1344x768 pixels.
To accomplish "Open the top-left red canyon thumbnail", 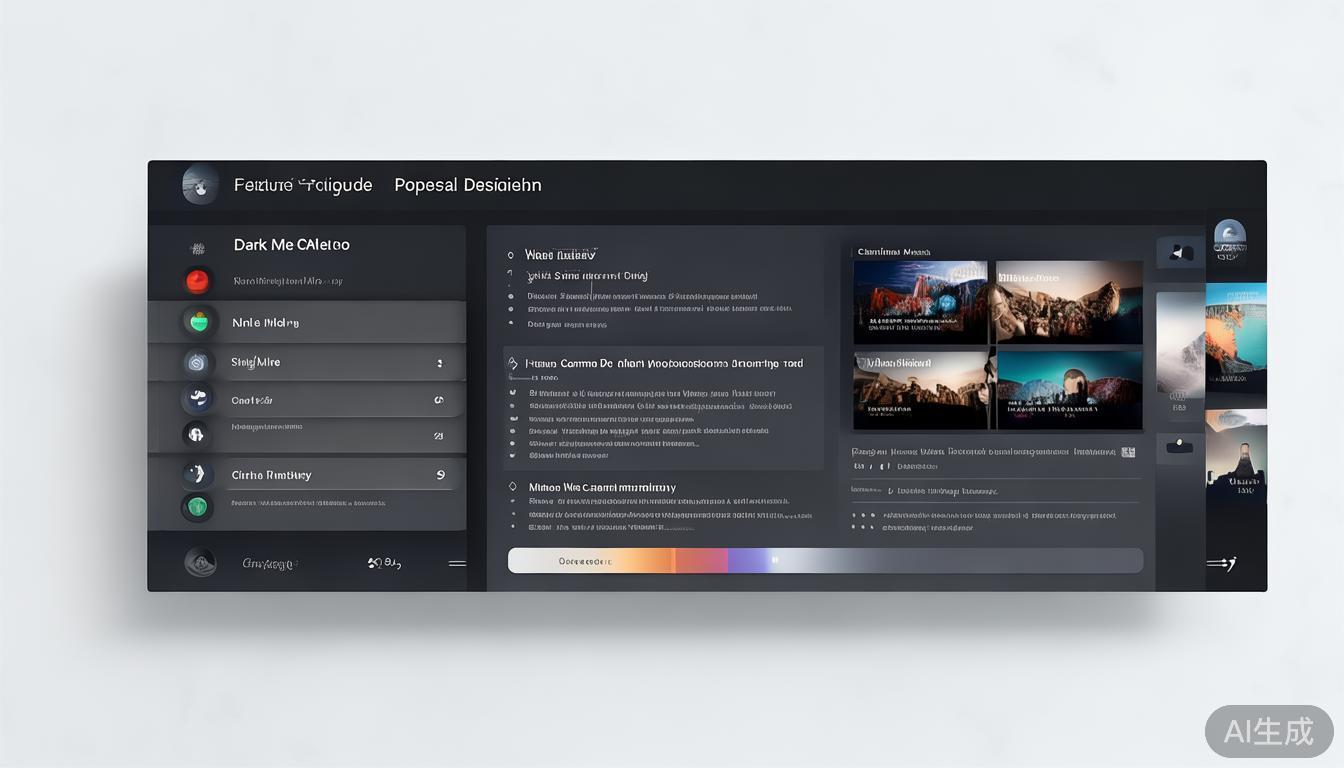I will [920, 302].
